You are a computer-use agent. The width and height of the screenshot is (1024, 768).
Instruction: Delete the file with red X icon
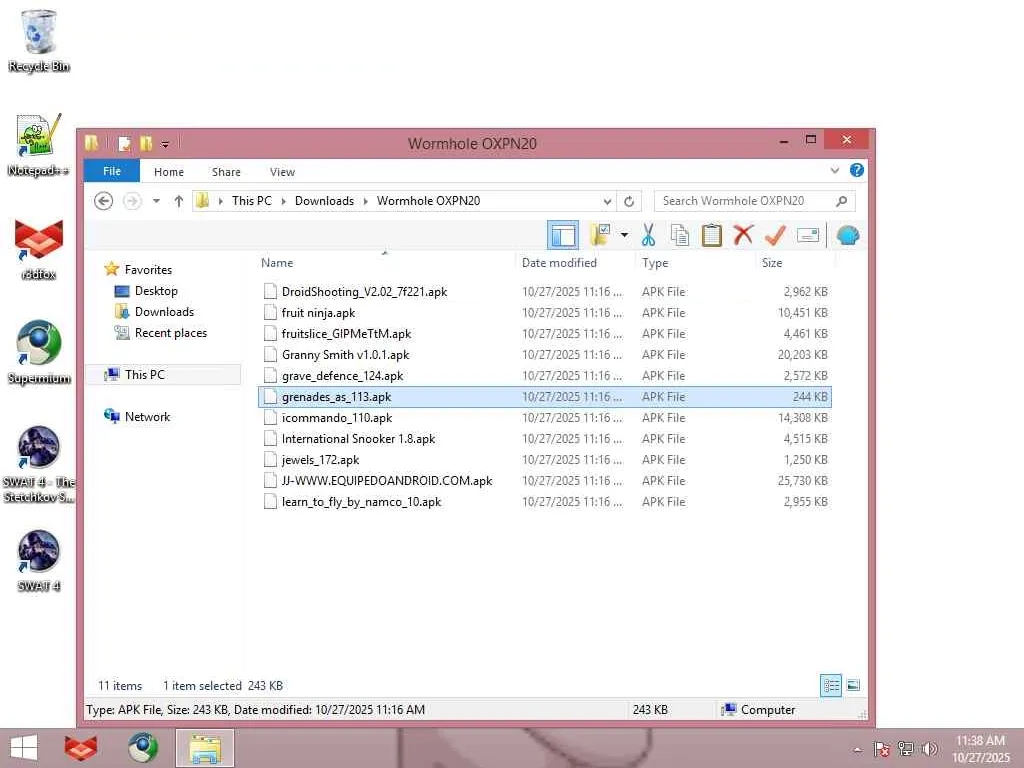pos(743,235)
